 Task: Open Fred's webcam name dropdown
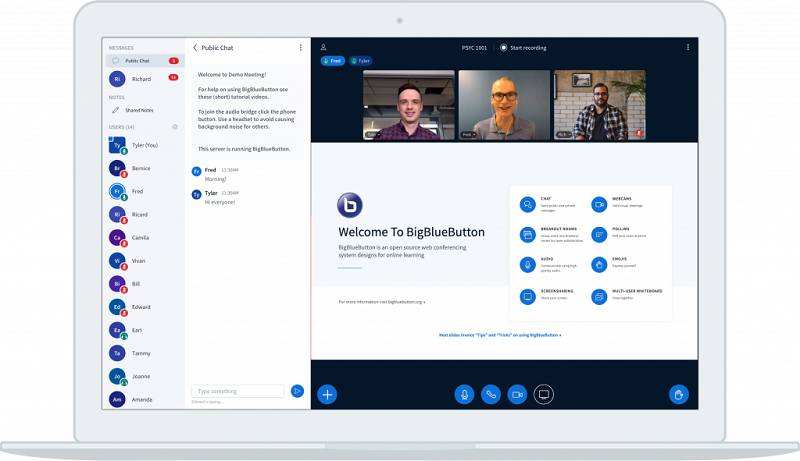point(469,135)
